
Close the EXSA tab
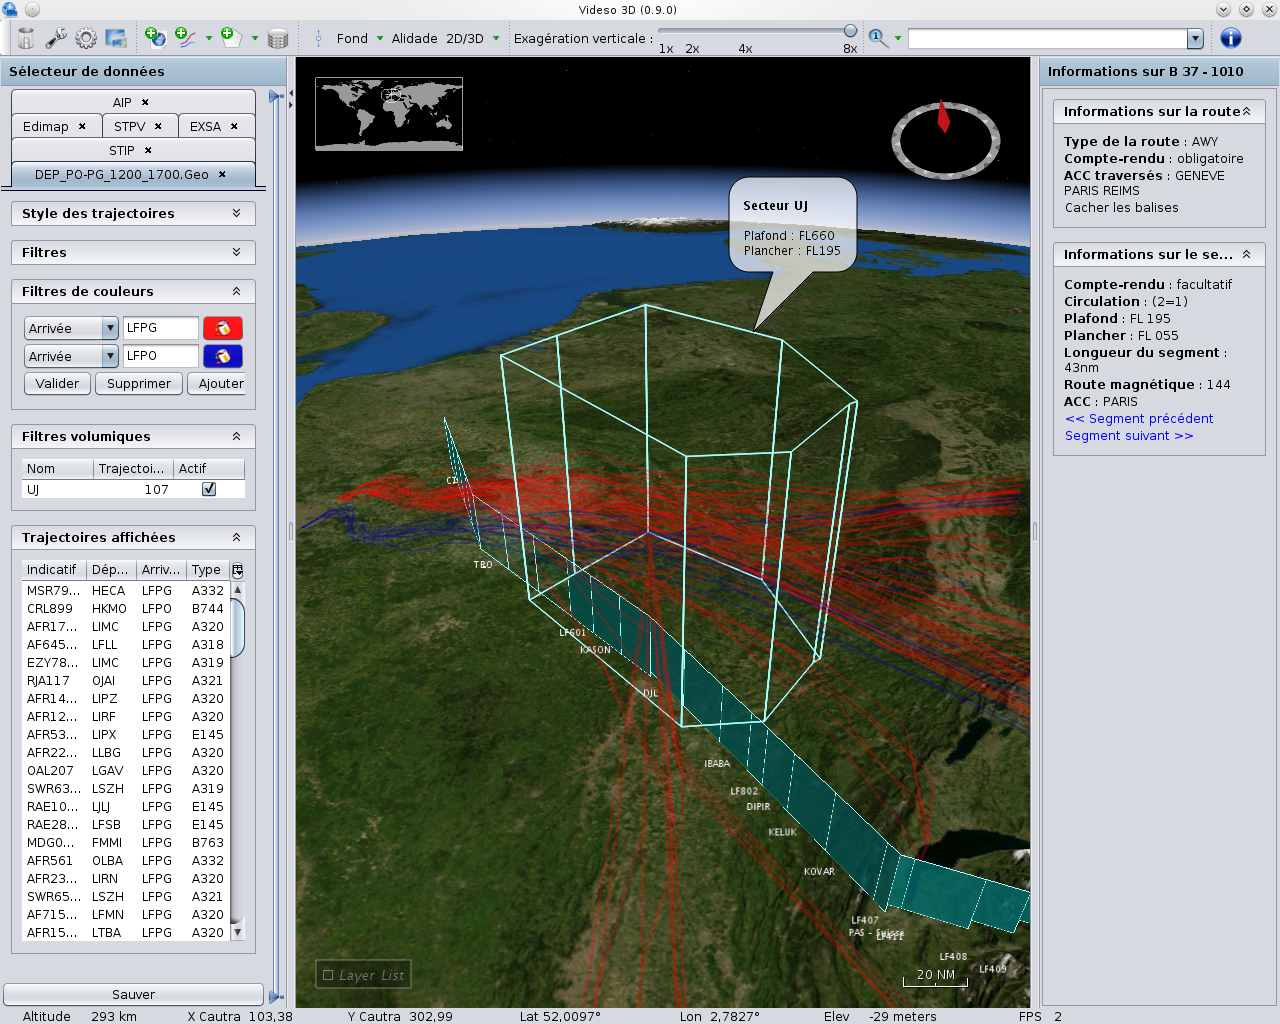point(234,126)
